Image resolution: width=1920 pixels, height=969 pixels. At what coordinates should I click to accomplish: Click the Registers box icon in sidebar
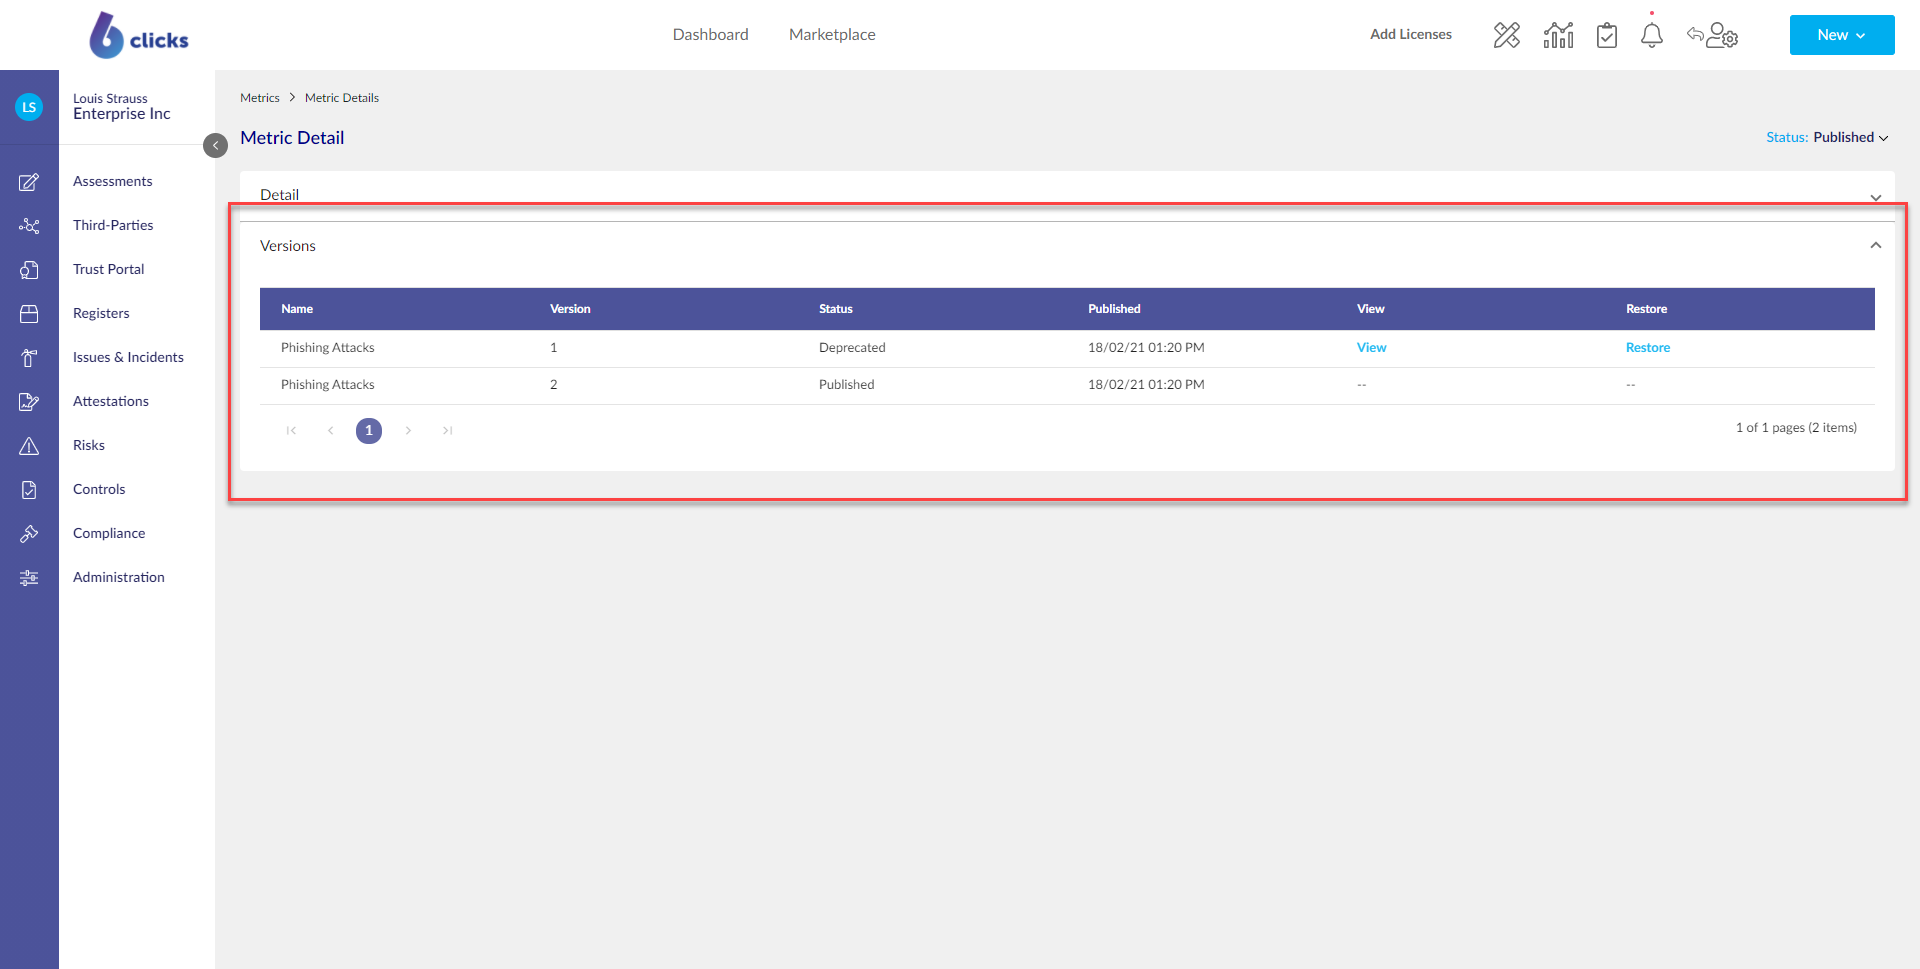tap(29, 314)
